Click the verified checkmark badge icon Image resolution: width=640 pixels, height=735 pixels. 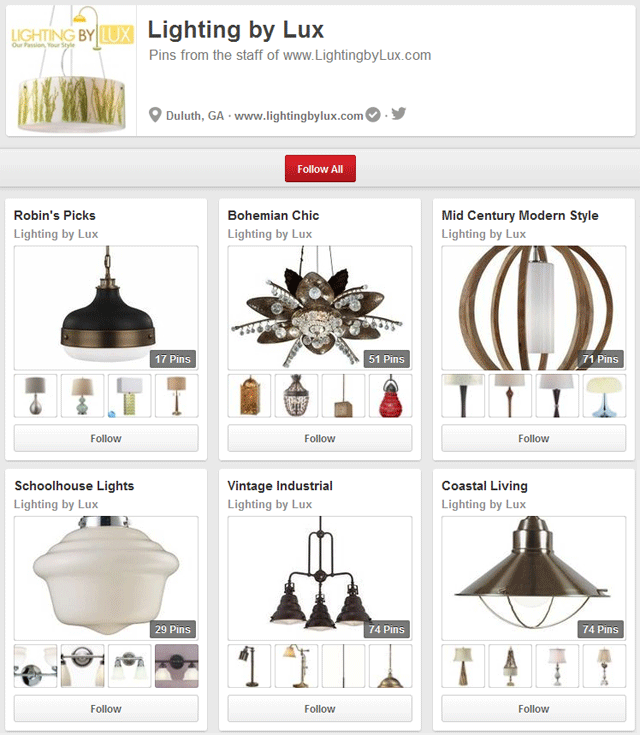click(373, 114)
